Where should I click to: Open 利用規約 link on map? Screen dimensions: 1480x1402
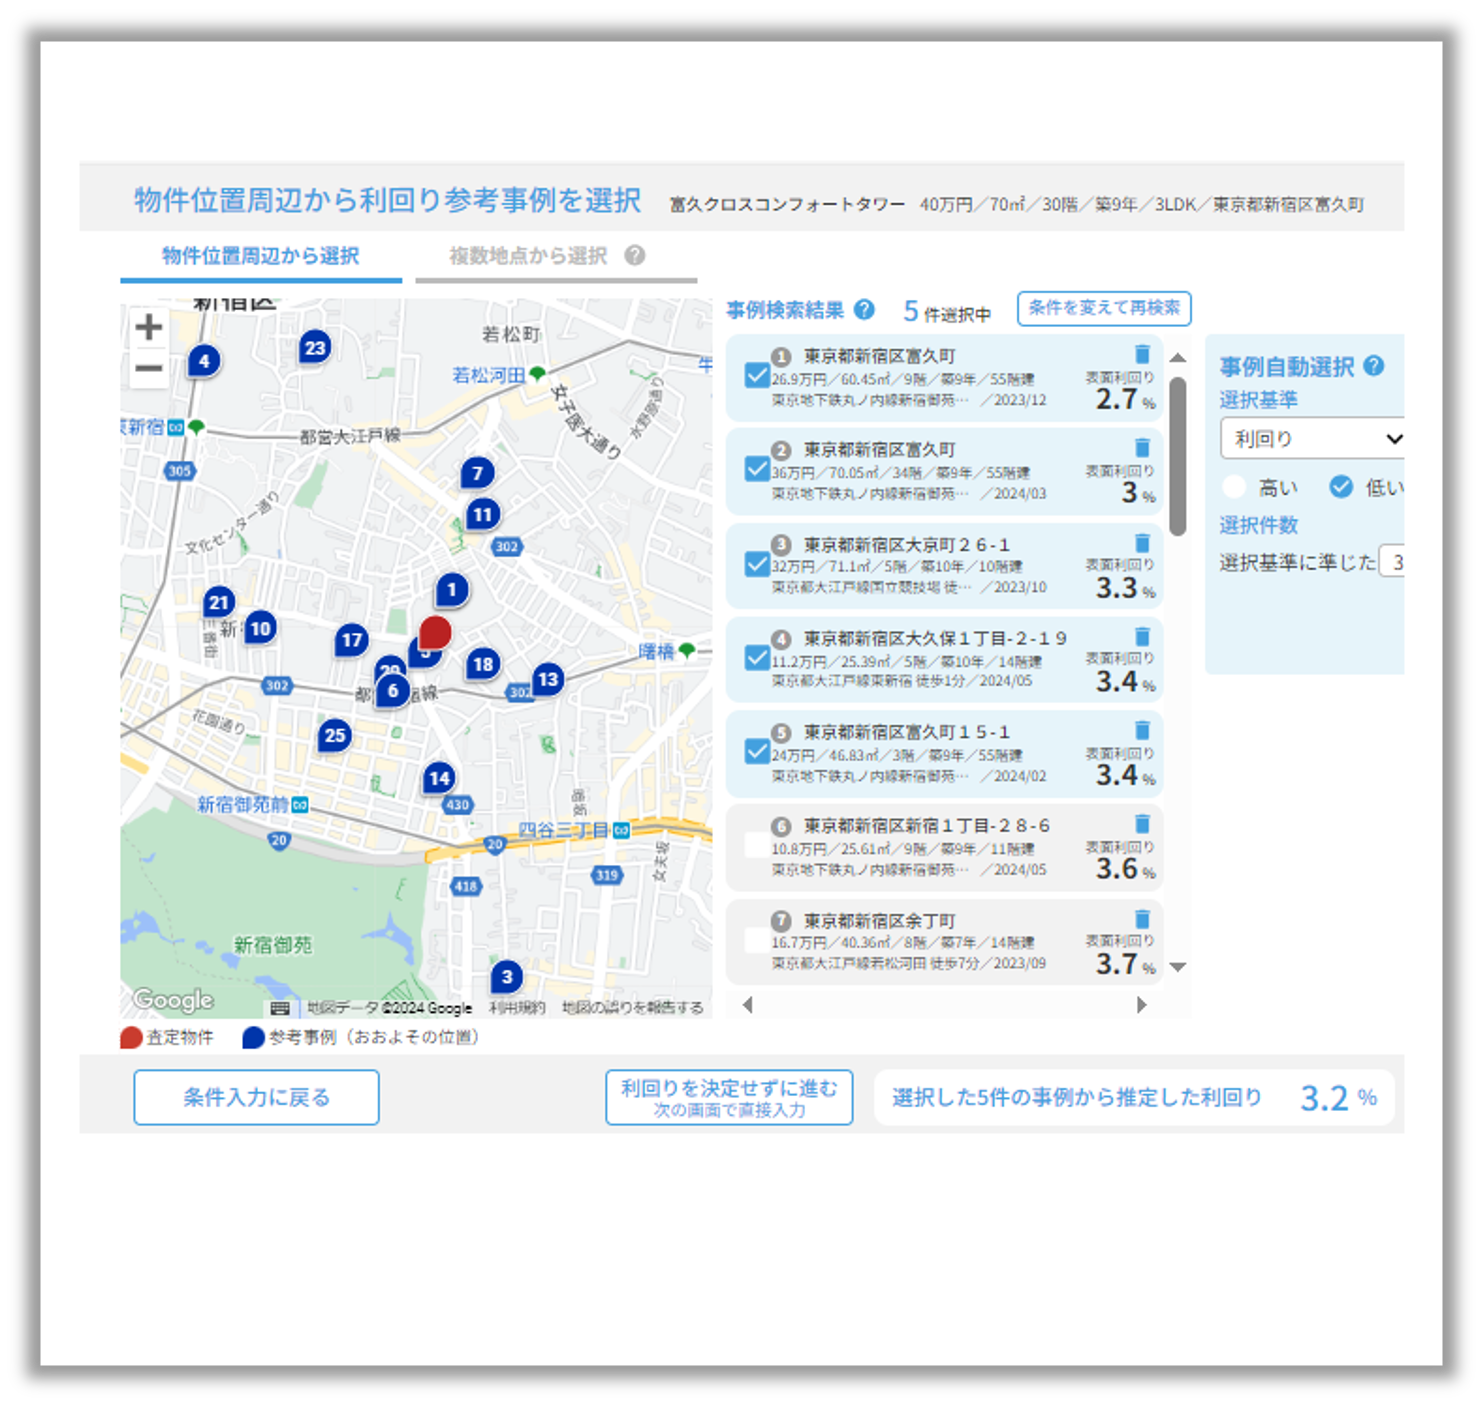click(x=517, y=1008)
